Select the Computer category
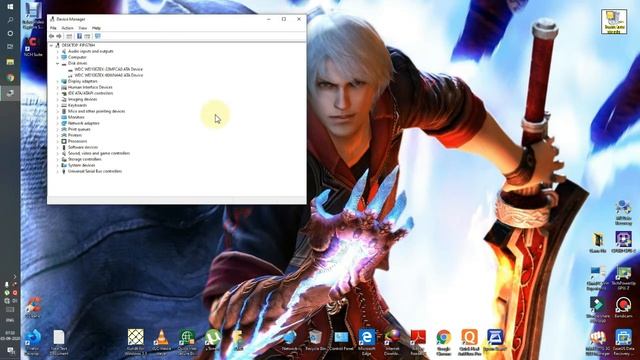Image resolution: width=640 pixels, height=360 pixels. (x=77, y=58)
